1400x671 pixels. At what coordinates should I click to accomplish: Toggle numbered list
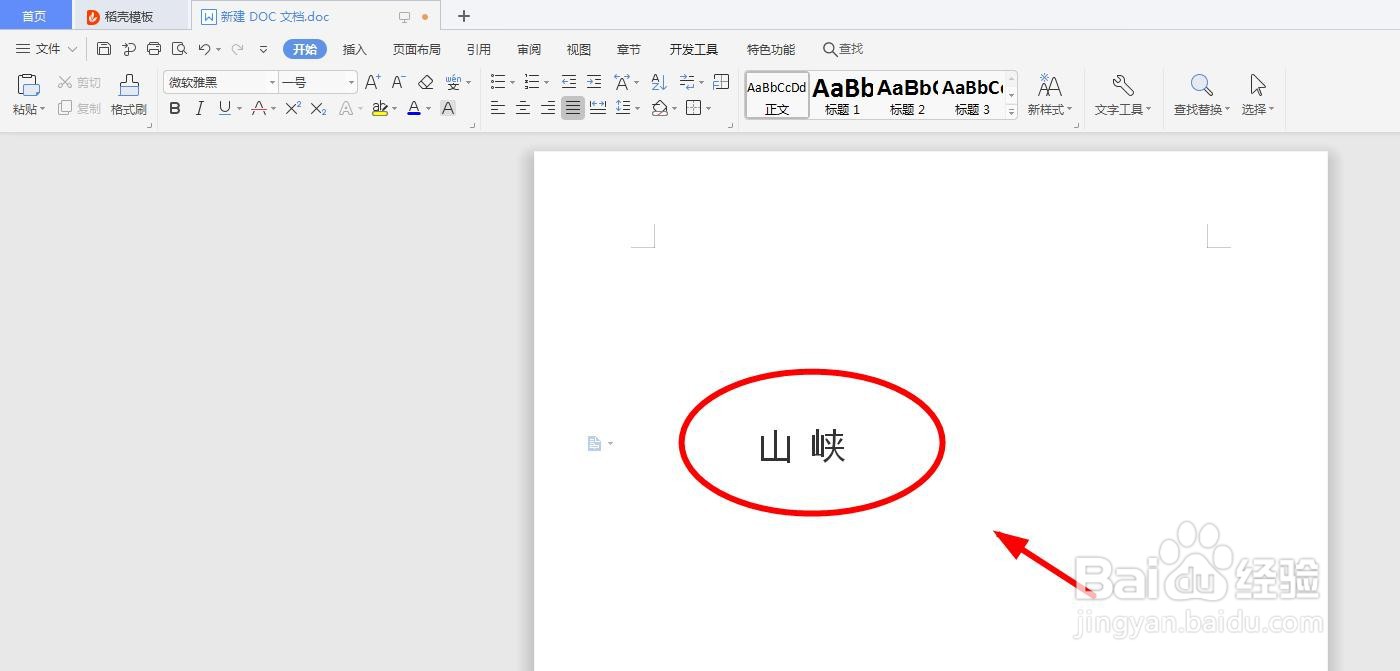coord(532,82)
